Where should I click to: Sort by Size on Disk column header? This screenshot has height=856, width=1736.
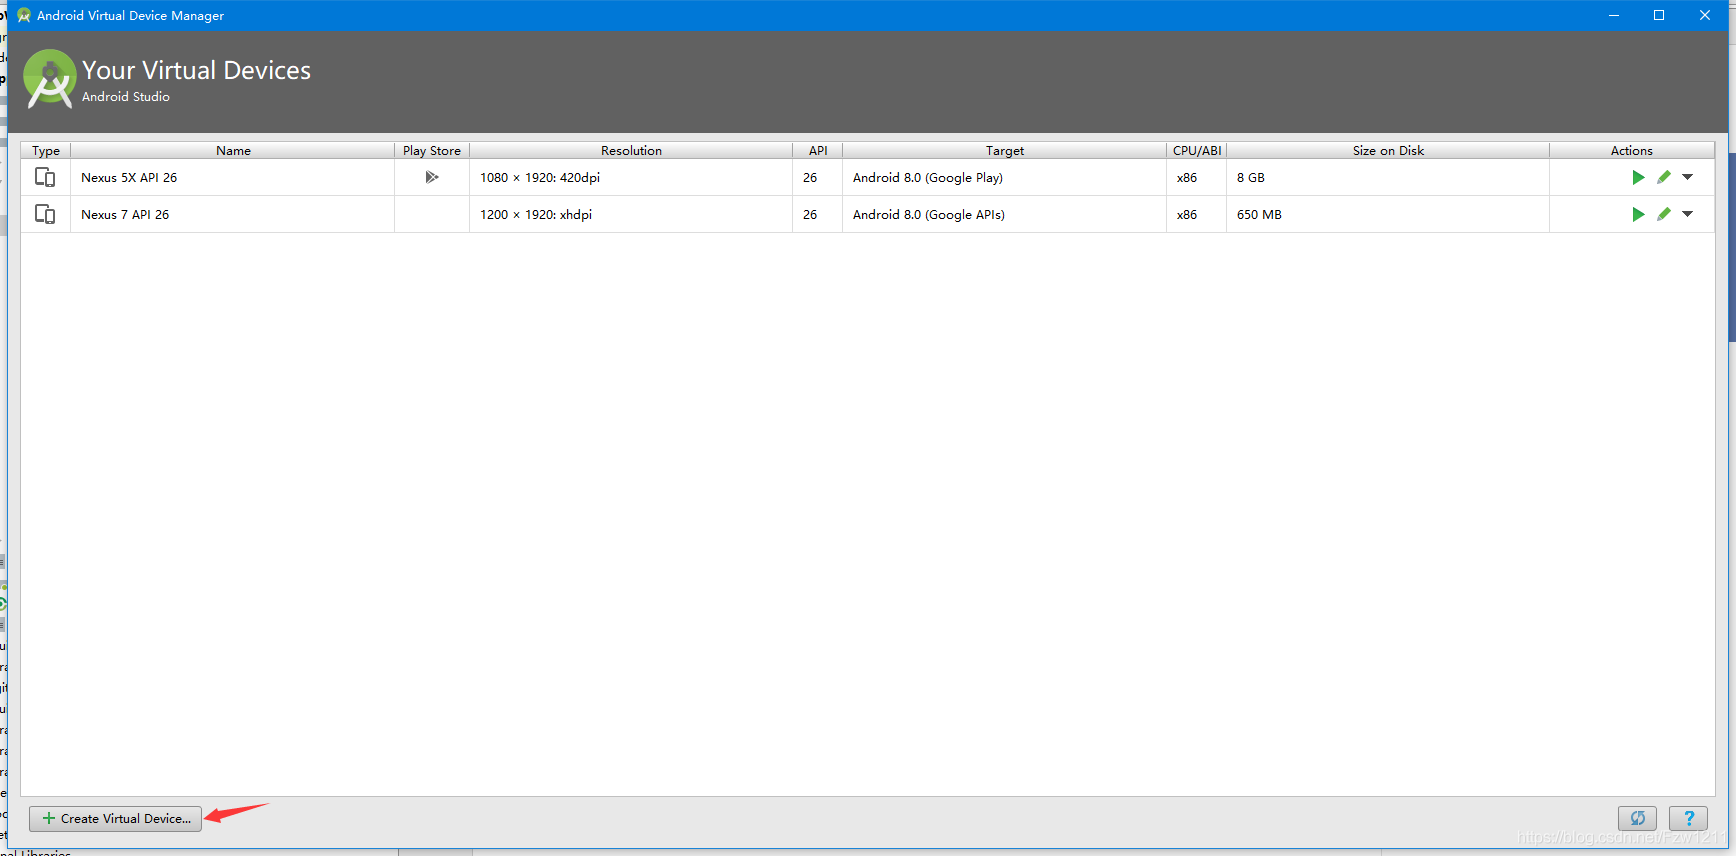(1388, 151)
